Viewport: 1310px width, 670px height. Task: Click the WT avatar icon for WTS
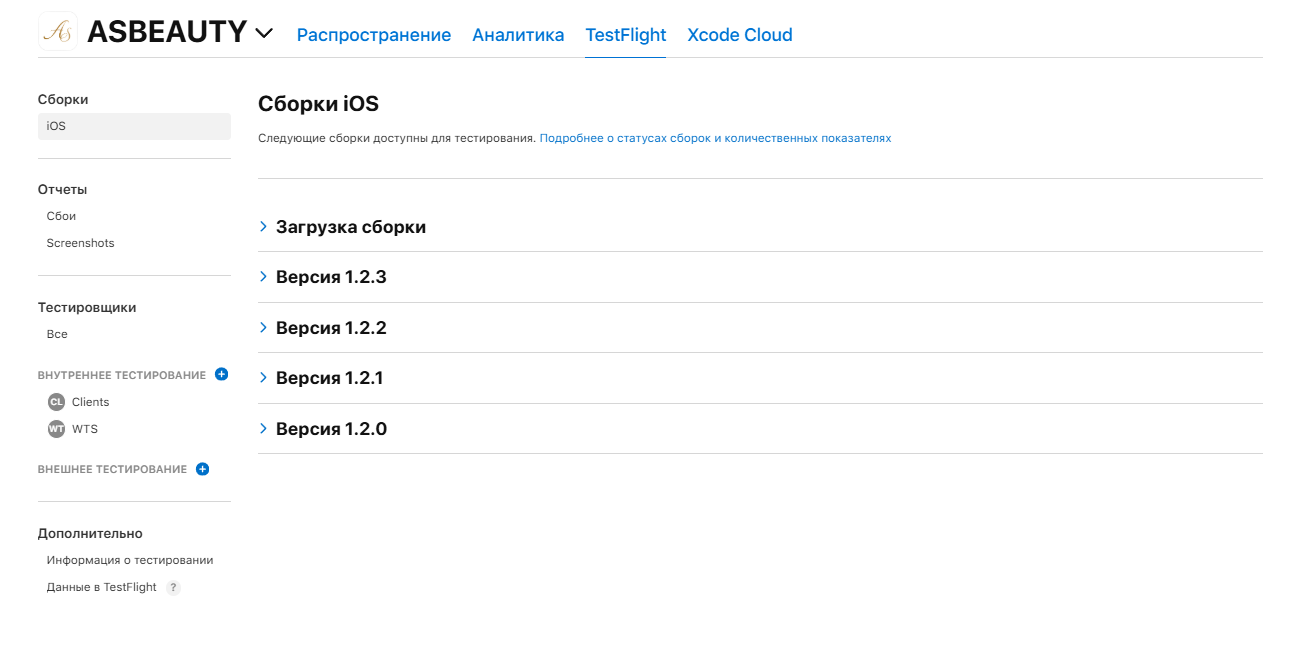click(x=56, y=429)
